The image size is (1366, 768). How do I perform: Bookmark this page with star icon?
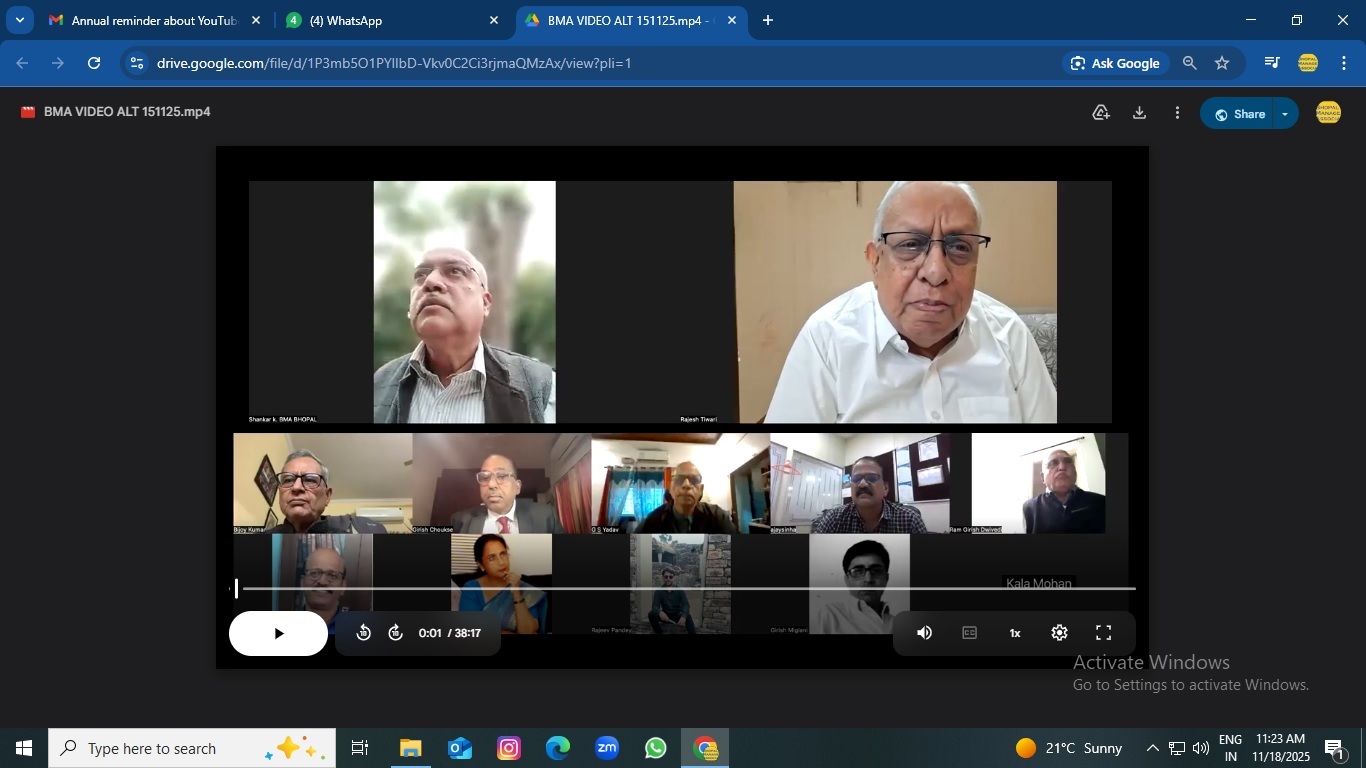(1222, 63)
